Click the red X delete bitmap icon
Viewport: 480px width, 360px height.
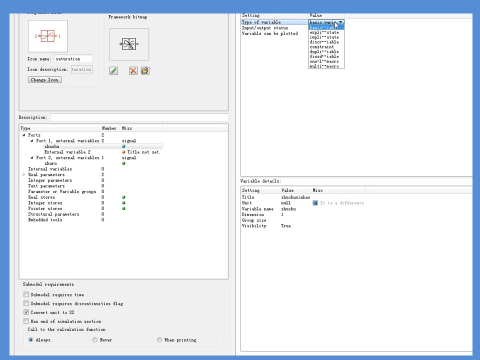(133, 71)
